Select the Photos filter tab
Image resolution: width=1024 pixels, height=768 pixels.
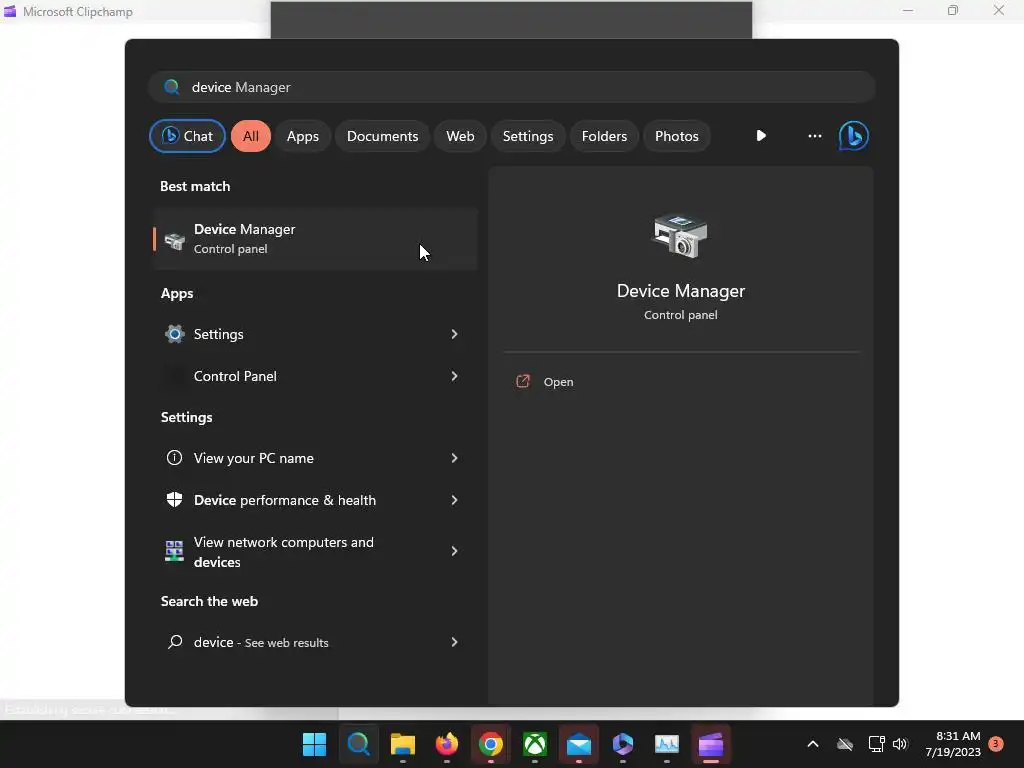point(677,136)
